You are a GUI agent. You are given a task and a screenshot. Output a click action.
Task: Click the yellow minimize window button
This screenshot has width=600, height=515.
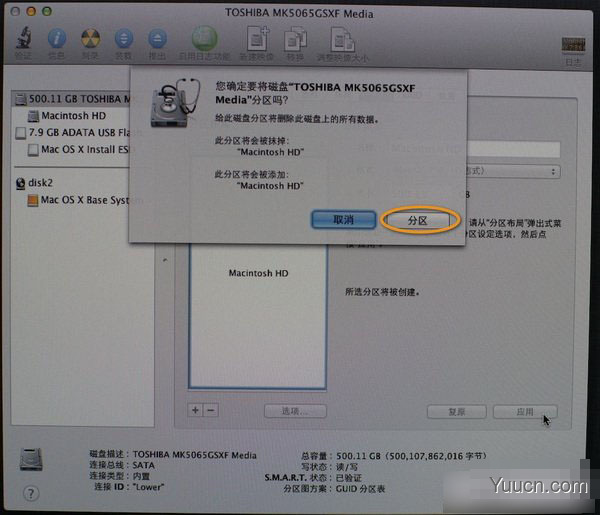(x=31, y=11)
